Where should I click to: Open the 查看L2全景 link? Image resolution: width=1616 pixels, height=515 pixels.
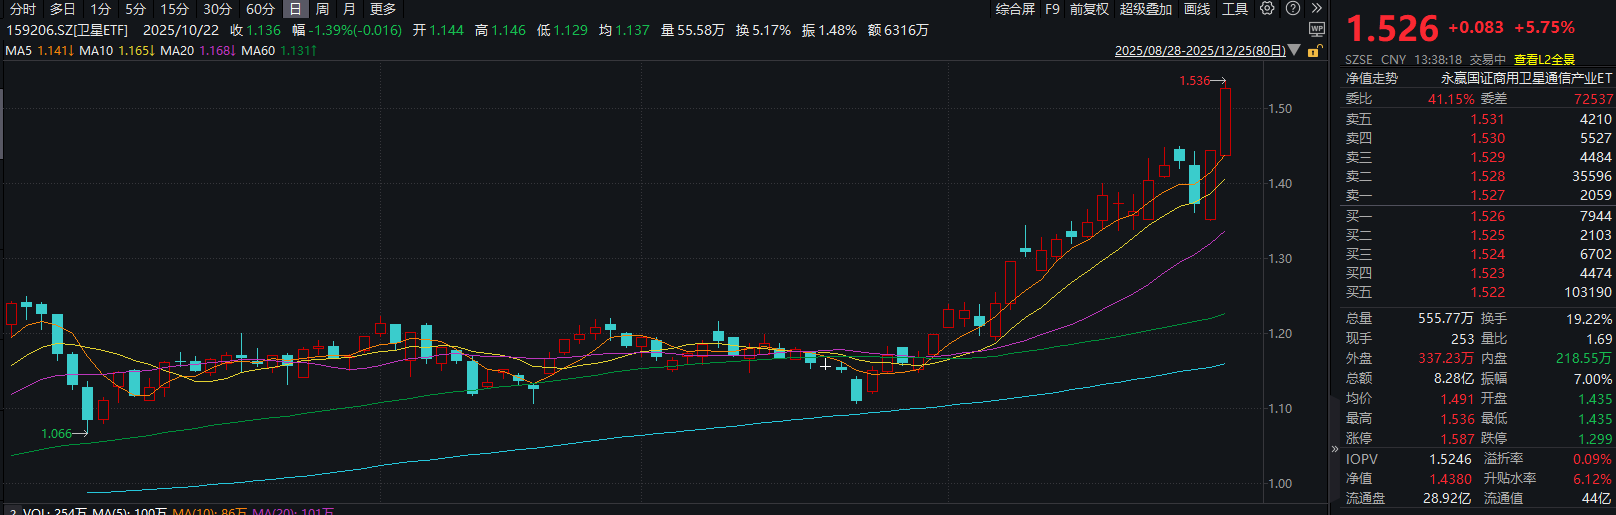pyautogui.click(x=1544, y=60)
